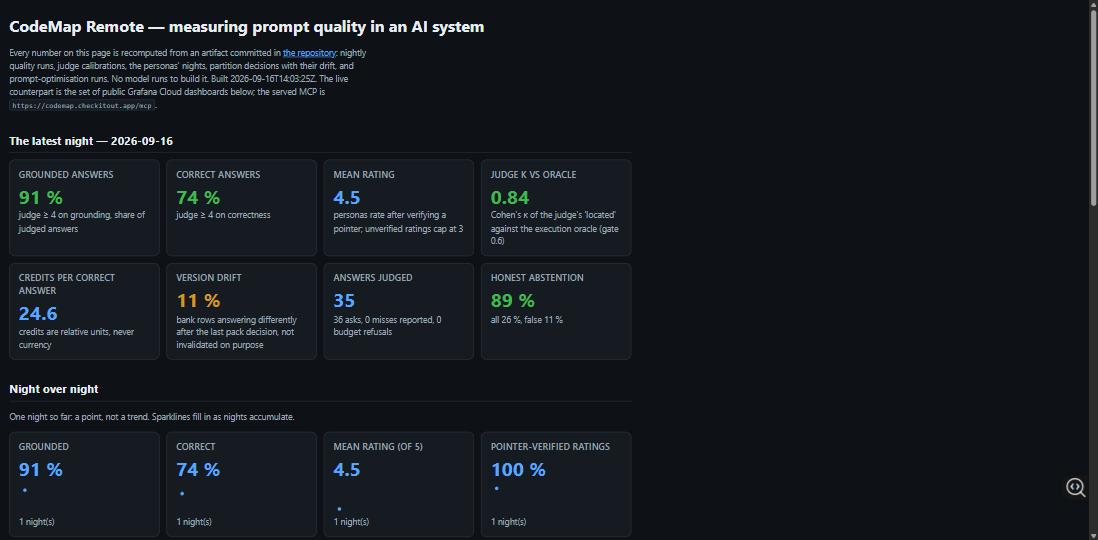Click the CORRECT ANSWERS card label
The image size is (1098, 540).
218,174
